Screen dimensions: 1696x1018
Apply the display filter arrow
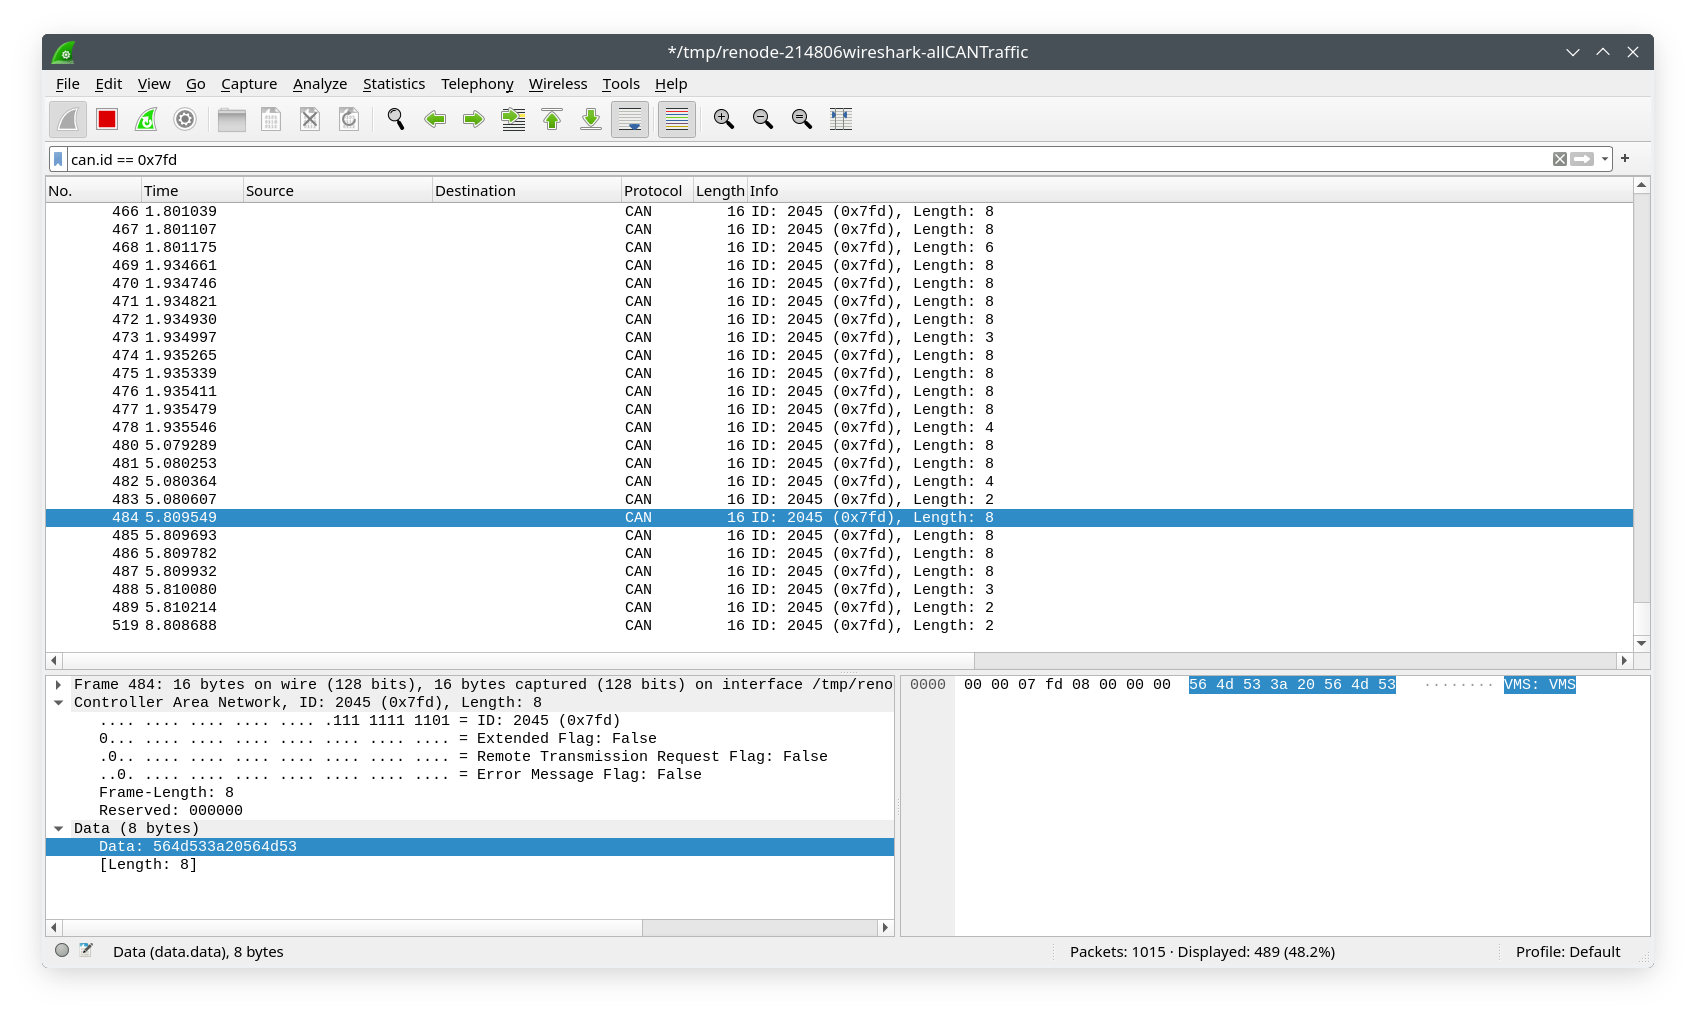click(x=1582, y=159)
